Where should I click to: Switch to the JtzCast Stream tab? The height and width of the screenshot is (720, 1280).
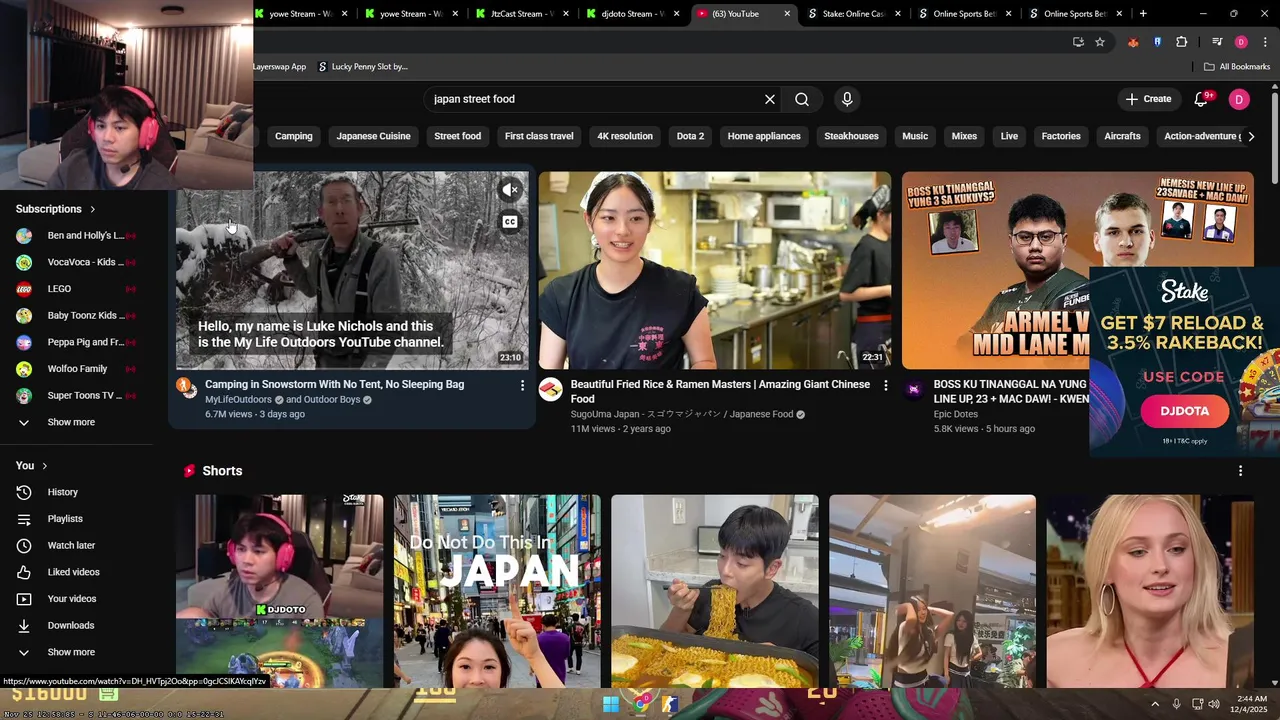[x=521, y=14]
